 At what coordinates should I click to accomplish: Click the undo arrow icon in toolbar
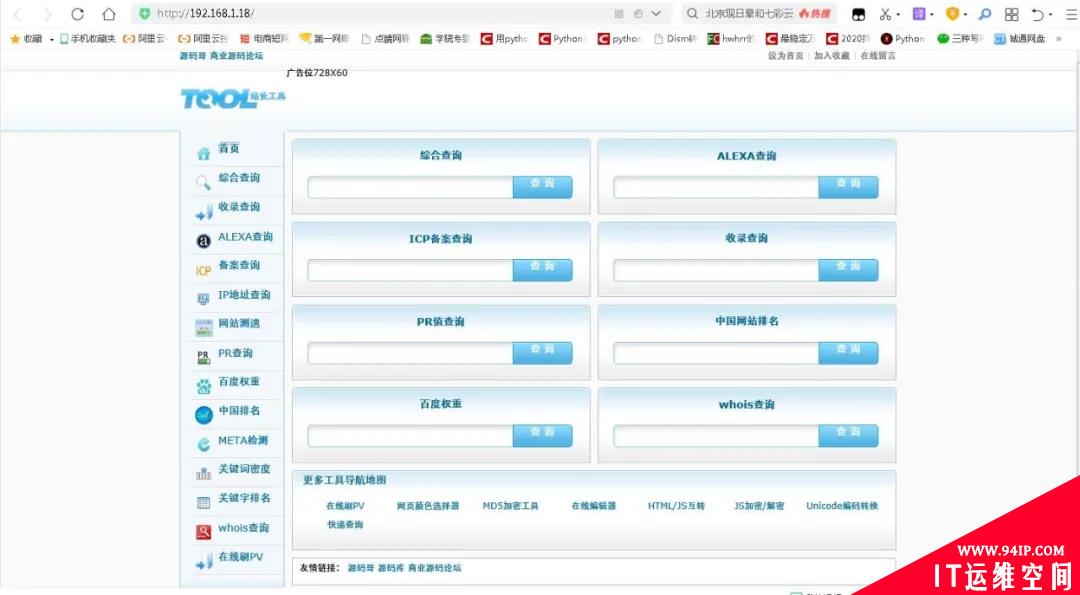[1037, 14]
